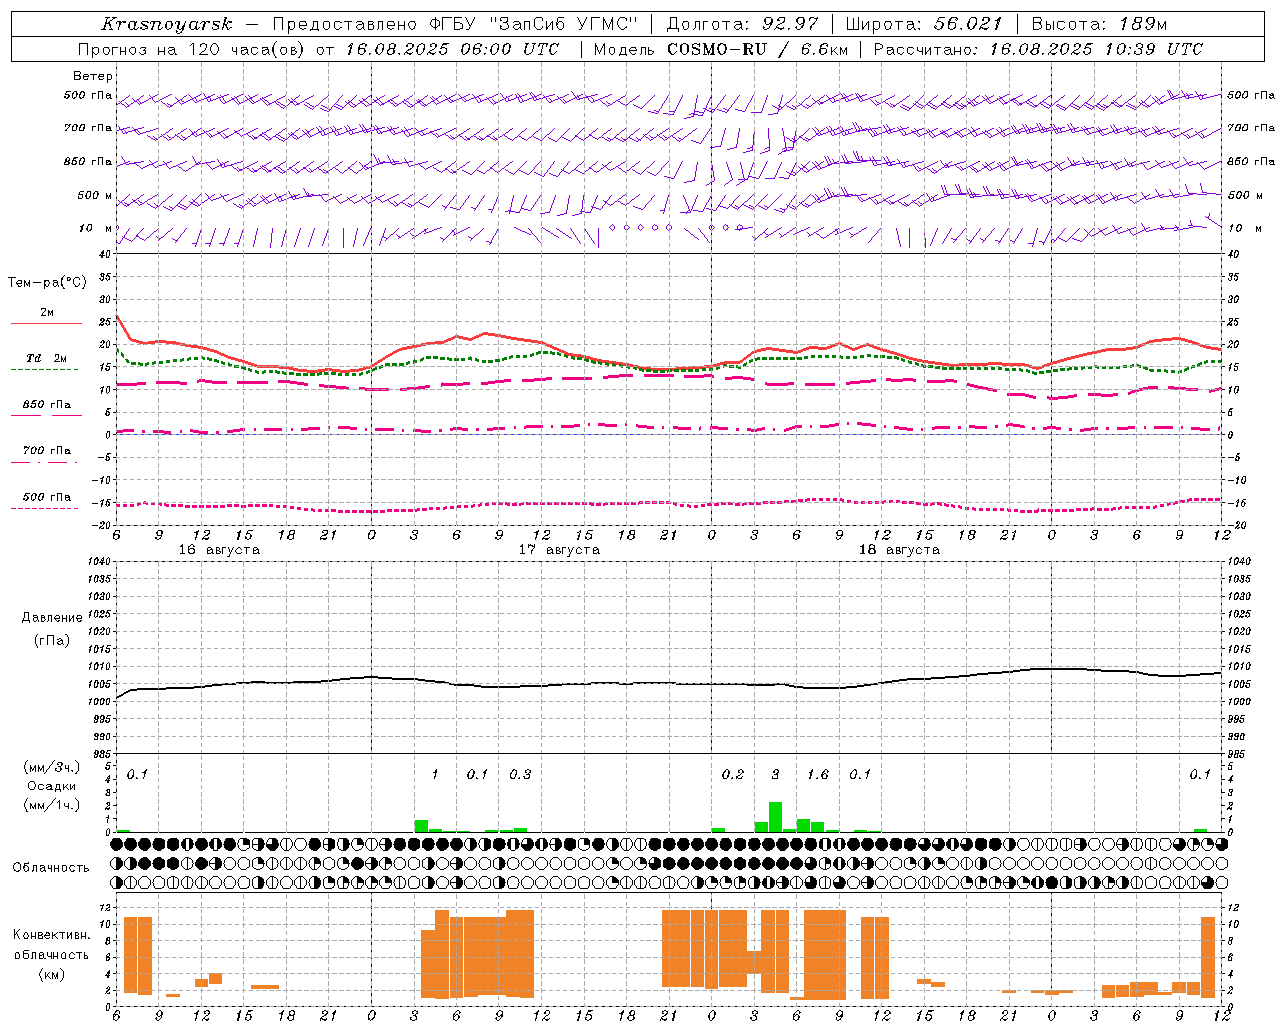Screen dimensions: 1280x1024
Task: Click the Модель COSMO-RU / 6.6км label
Action: [x=720, y=49]
